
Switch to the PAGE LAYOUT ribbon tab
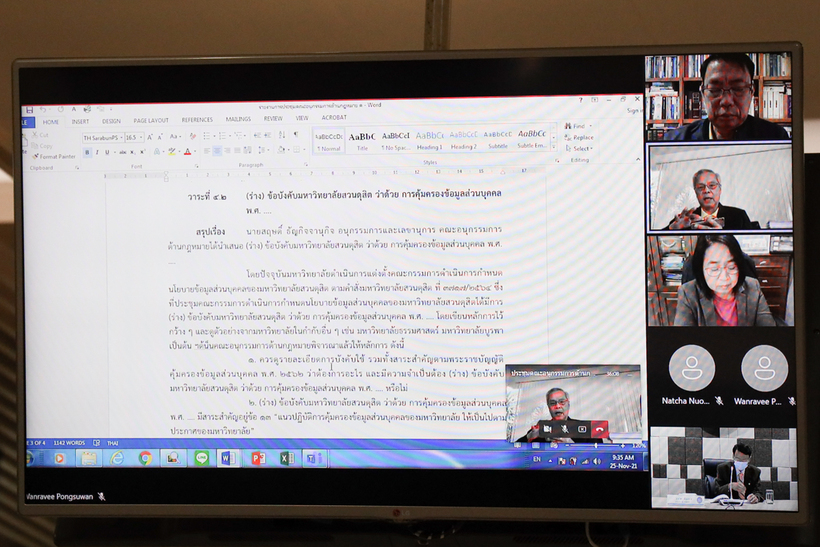[x=151, y=120]
